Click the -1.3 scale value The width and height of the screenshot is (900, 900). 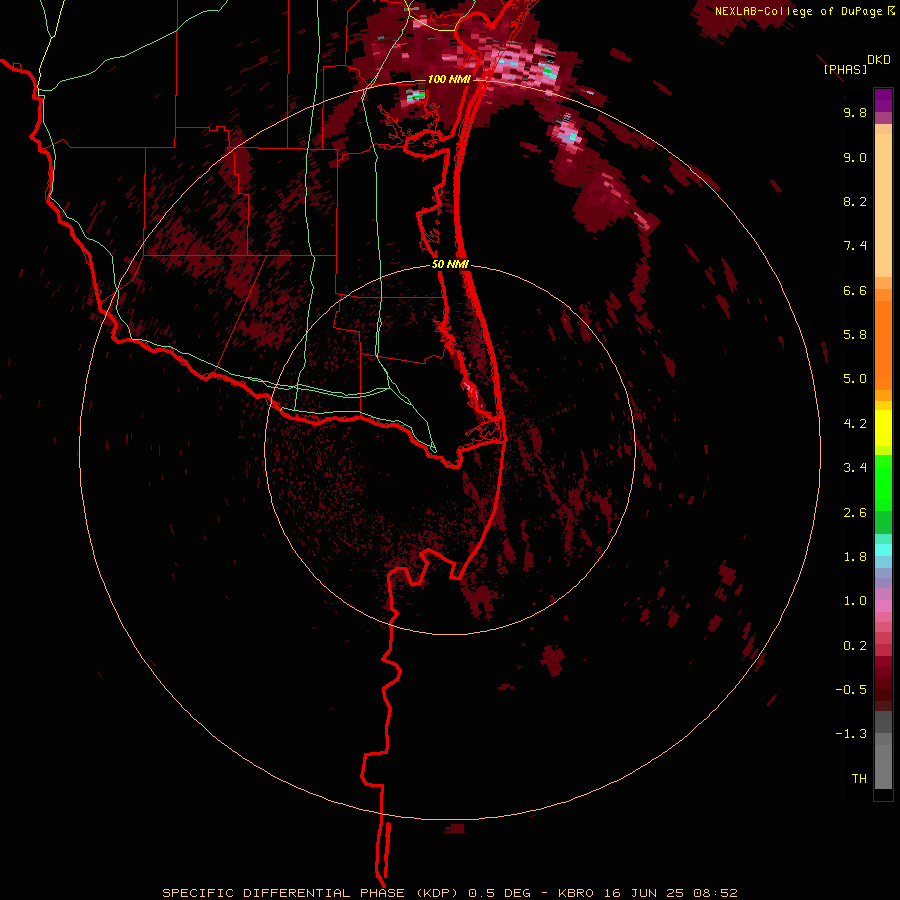pyautogui.click(x=851, y=734)
